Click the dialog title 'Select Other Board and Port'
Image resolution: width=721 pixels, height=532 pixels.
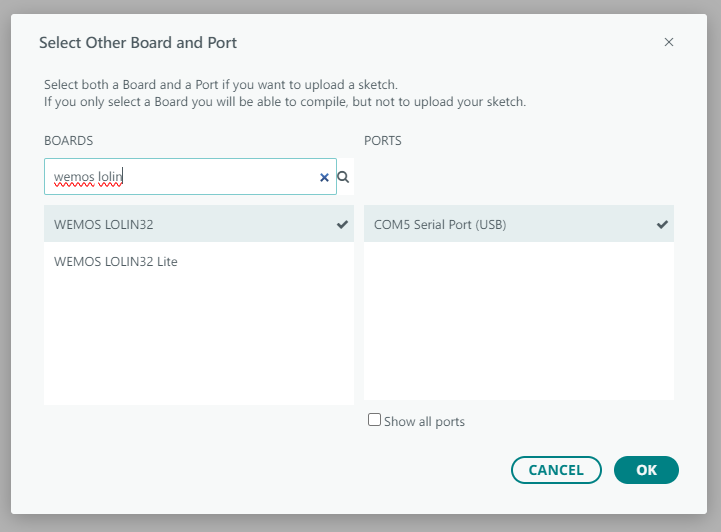138,43
